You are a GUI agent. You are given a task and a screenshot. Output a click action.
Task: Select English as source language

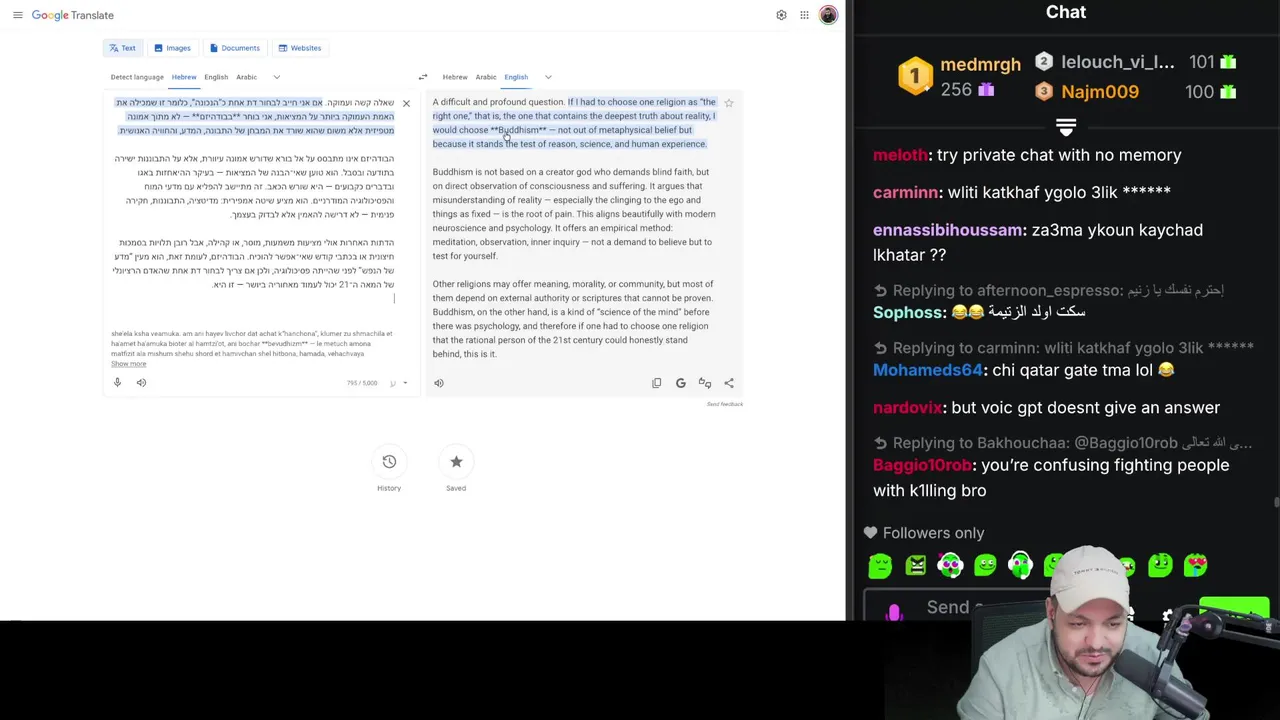pos(216,77)
